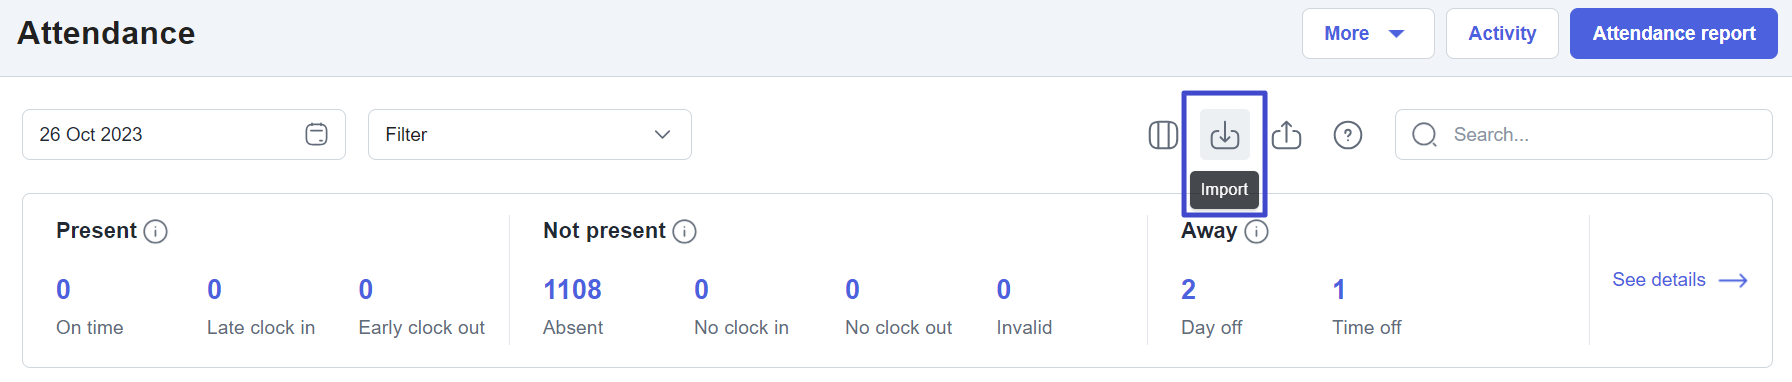Screen dimensions: 1792x382
Task: Expand the Filter dropdown
Action: coord(530,135)
